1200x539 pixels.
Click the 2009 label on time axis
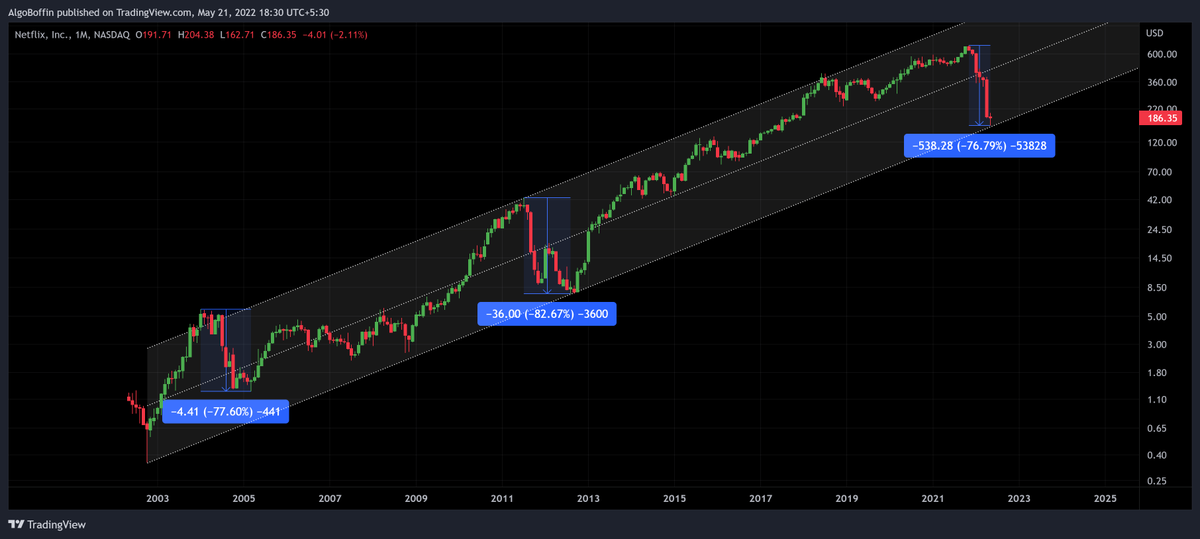416,497
